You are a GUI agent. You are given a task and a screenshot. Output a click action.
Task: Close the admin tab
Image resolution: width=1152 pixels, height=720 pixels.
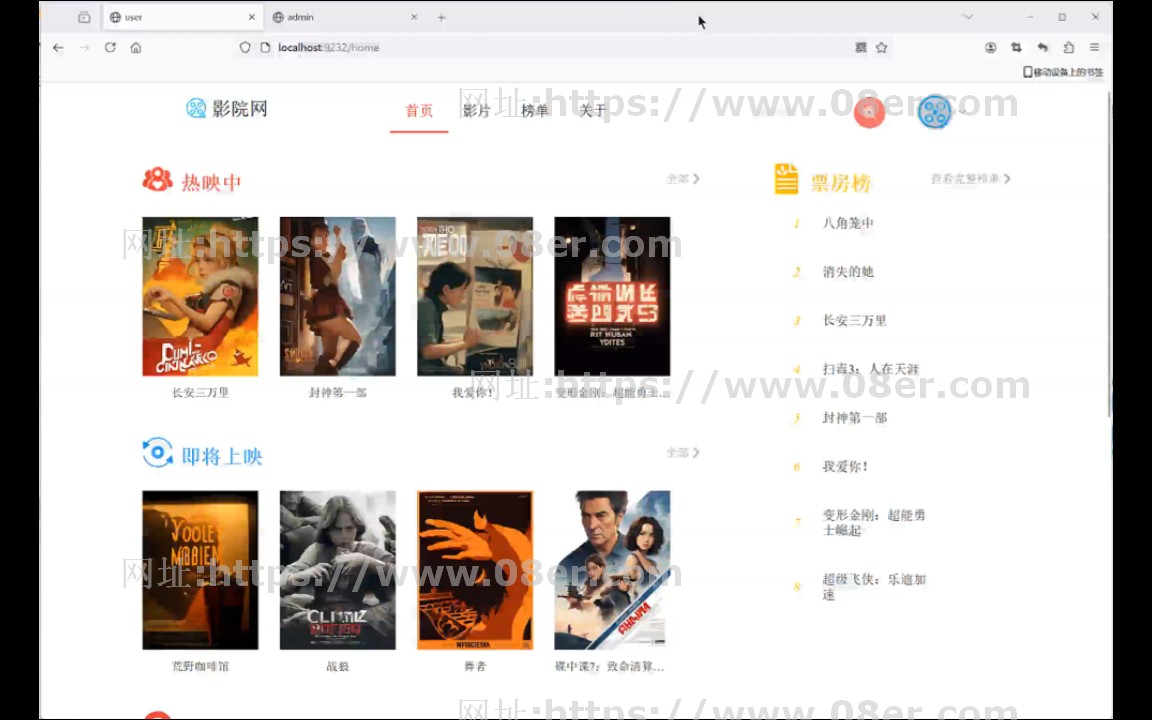[414, 17]
